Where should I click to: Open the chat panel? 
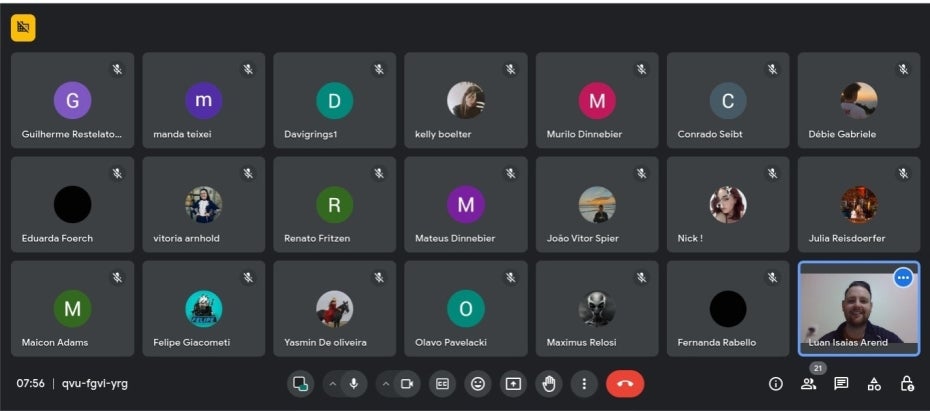pos(841,383)
